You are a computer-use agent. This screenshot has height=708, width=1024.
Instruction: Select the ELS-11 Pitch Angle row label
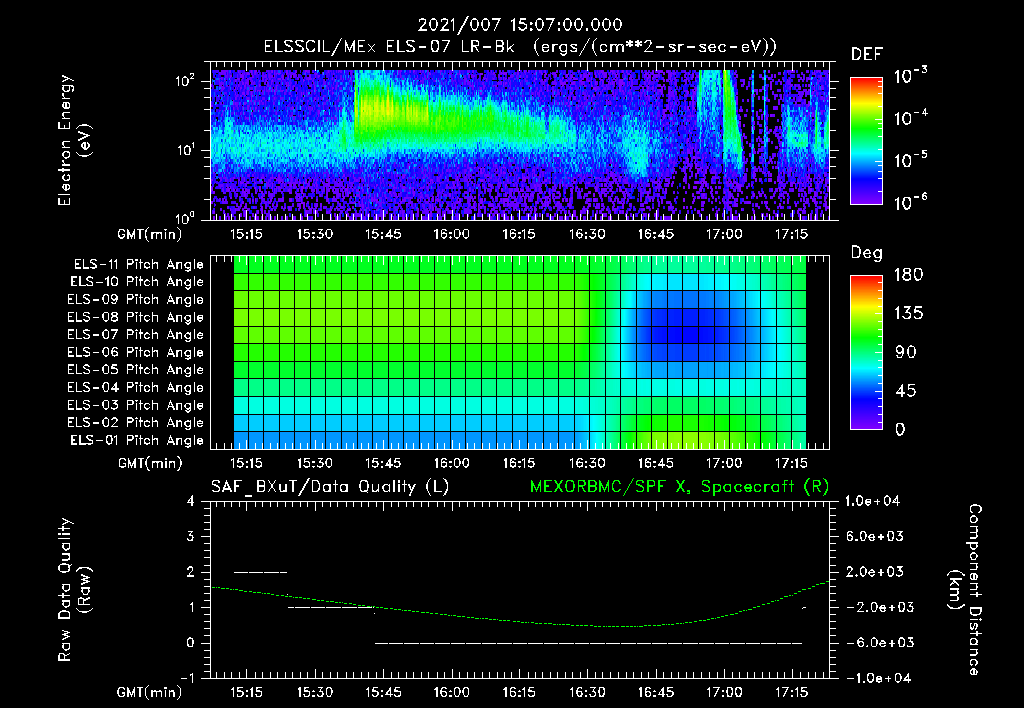(x=138, y=265)
